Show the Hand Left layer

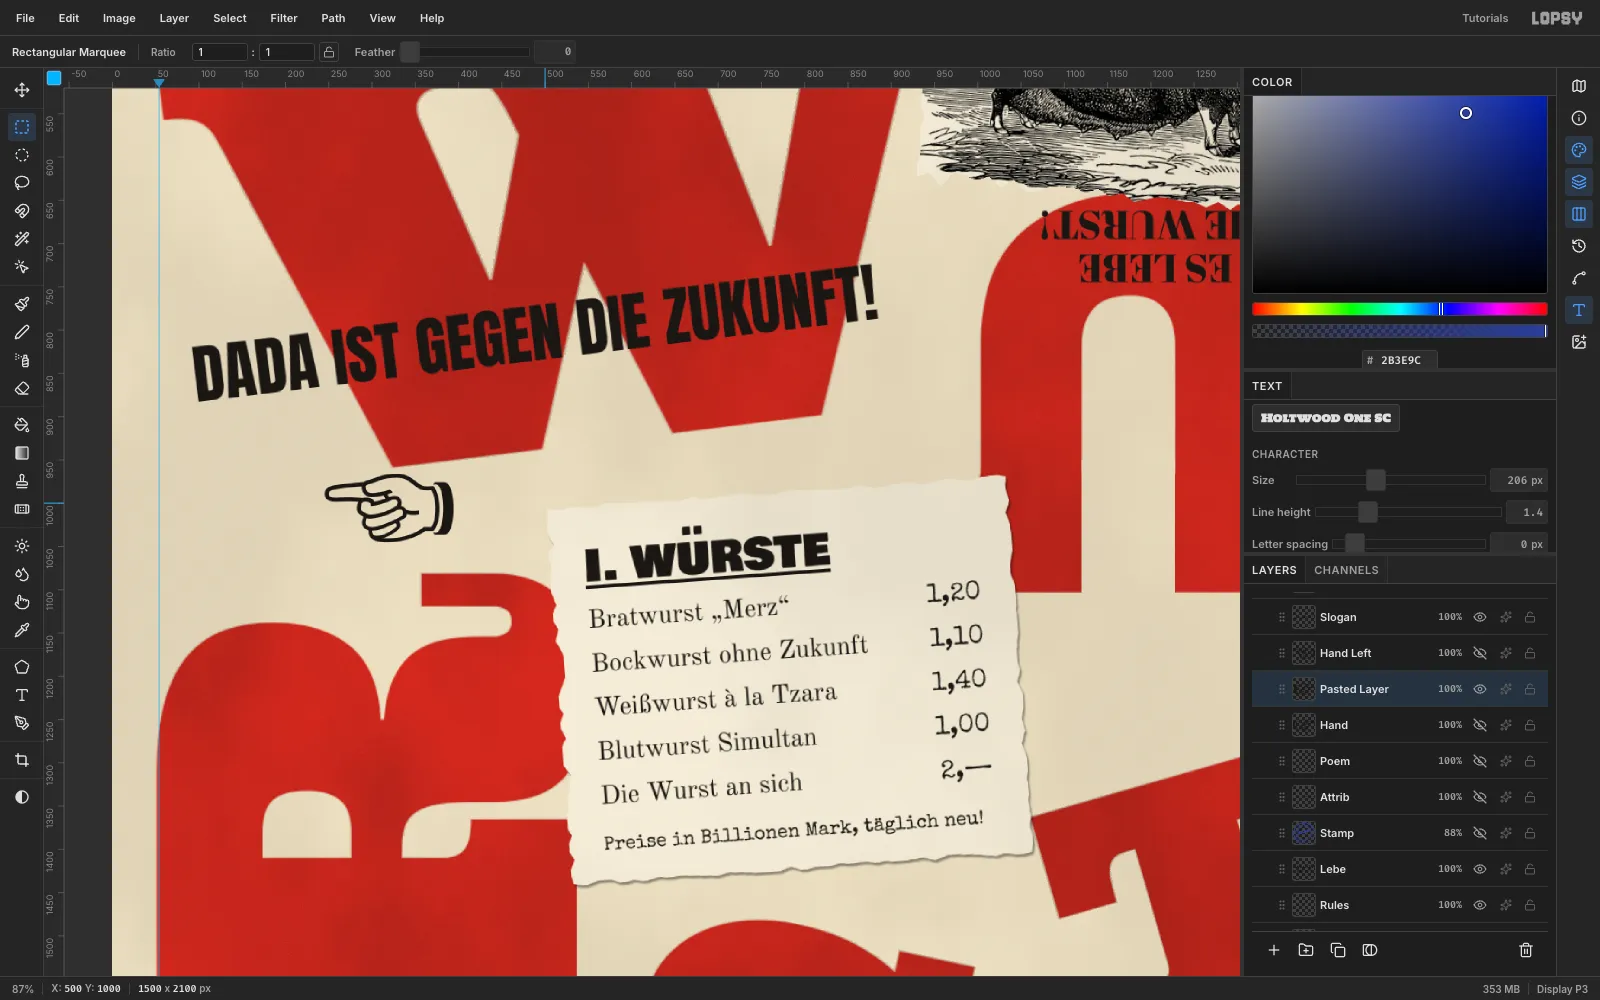click(1480, 653)
